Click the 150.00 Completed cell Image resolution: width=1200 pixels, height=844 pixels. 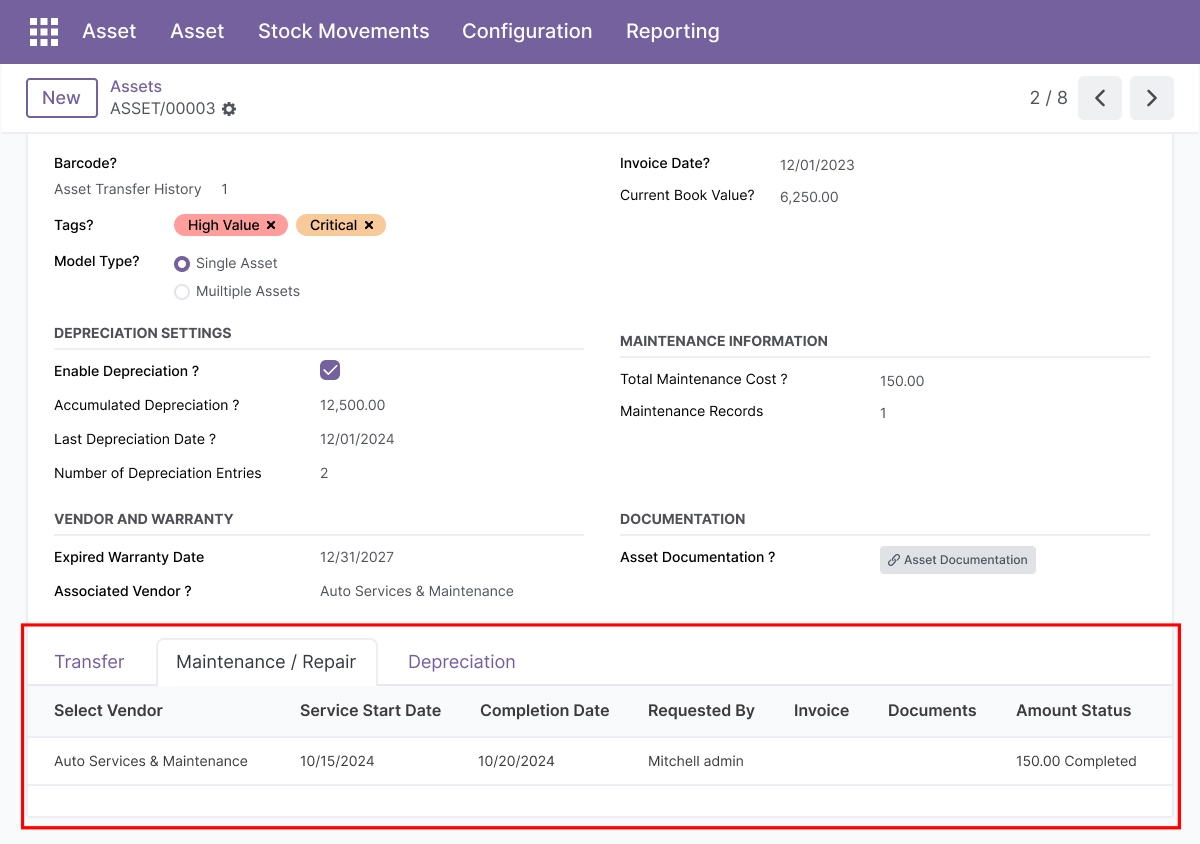tap(1076, 761)
